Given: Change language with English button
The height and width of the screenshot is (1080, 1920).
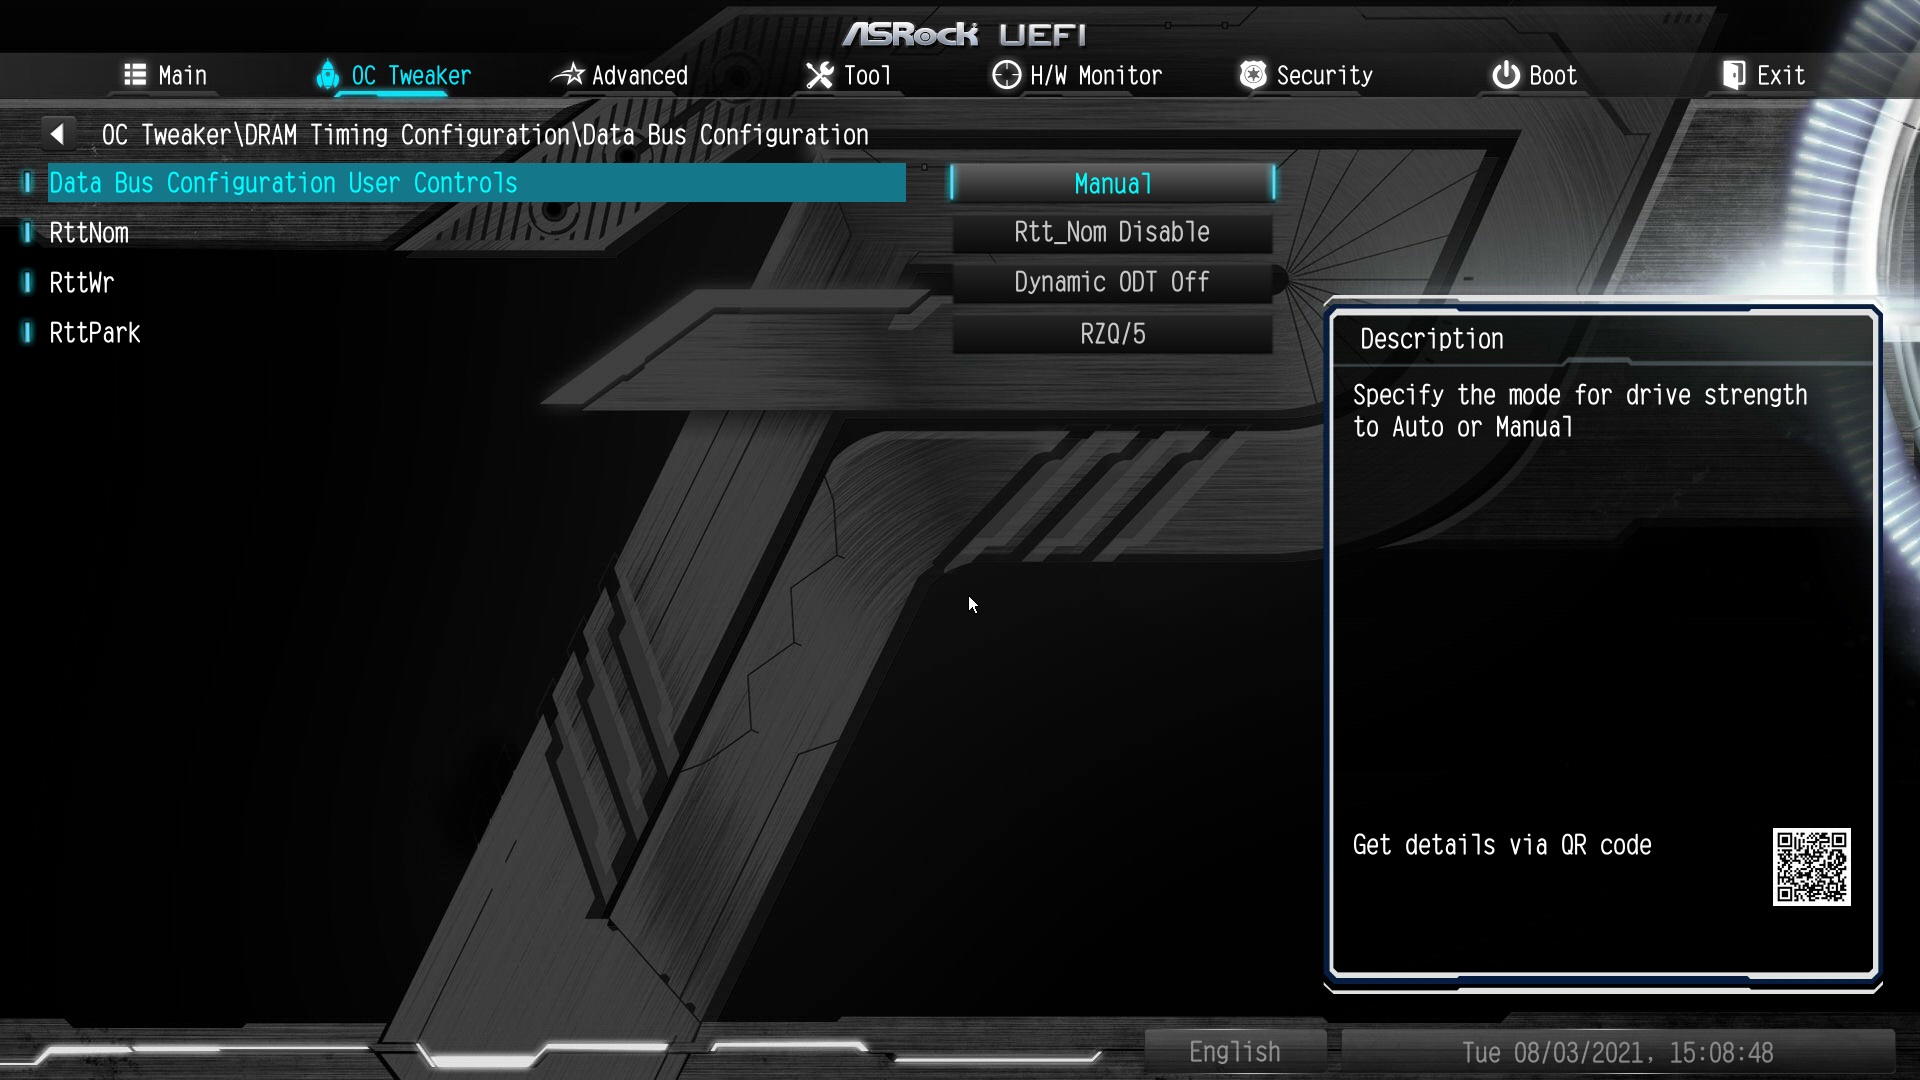Looking at the screenshot, I should [1235, 1052].
